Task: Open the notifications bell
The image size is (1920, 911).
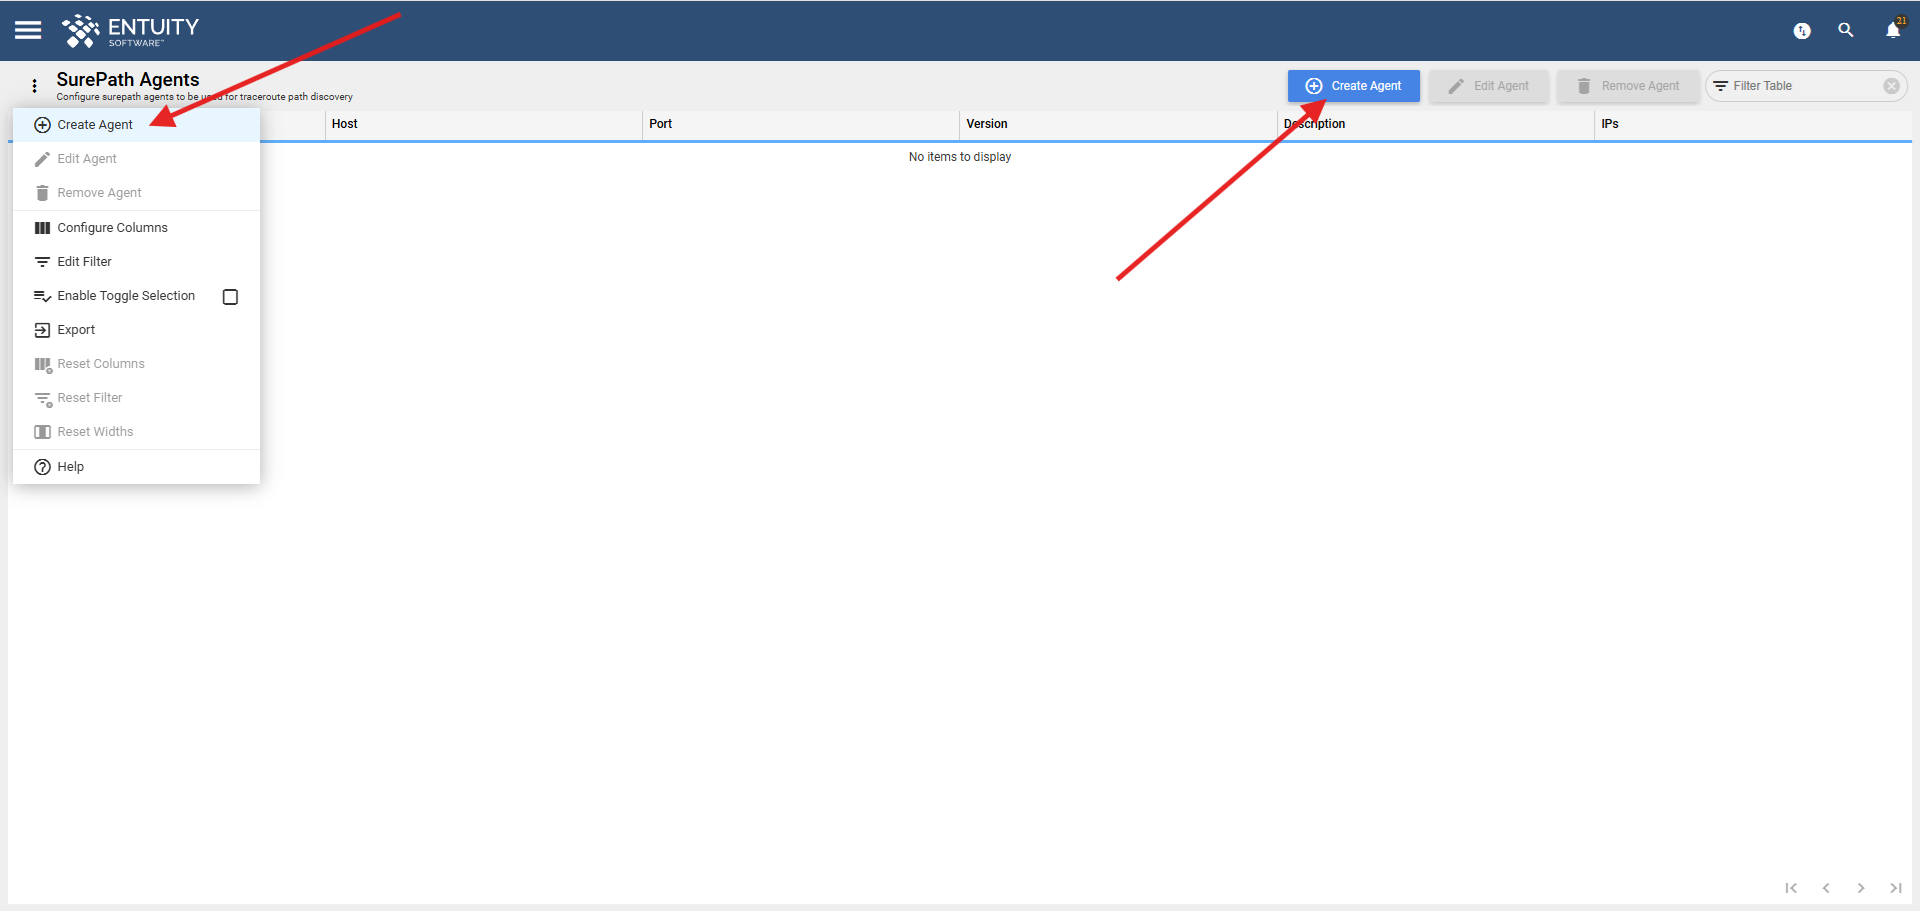Action: tap(1893, 30)
